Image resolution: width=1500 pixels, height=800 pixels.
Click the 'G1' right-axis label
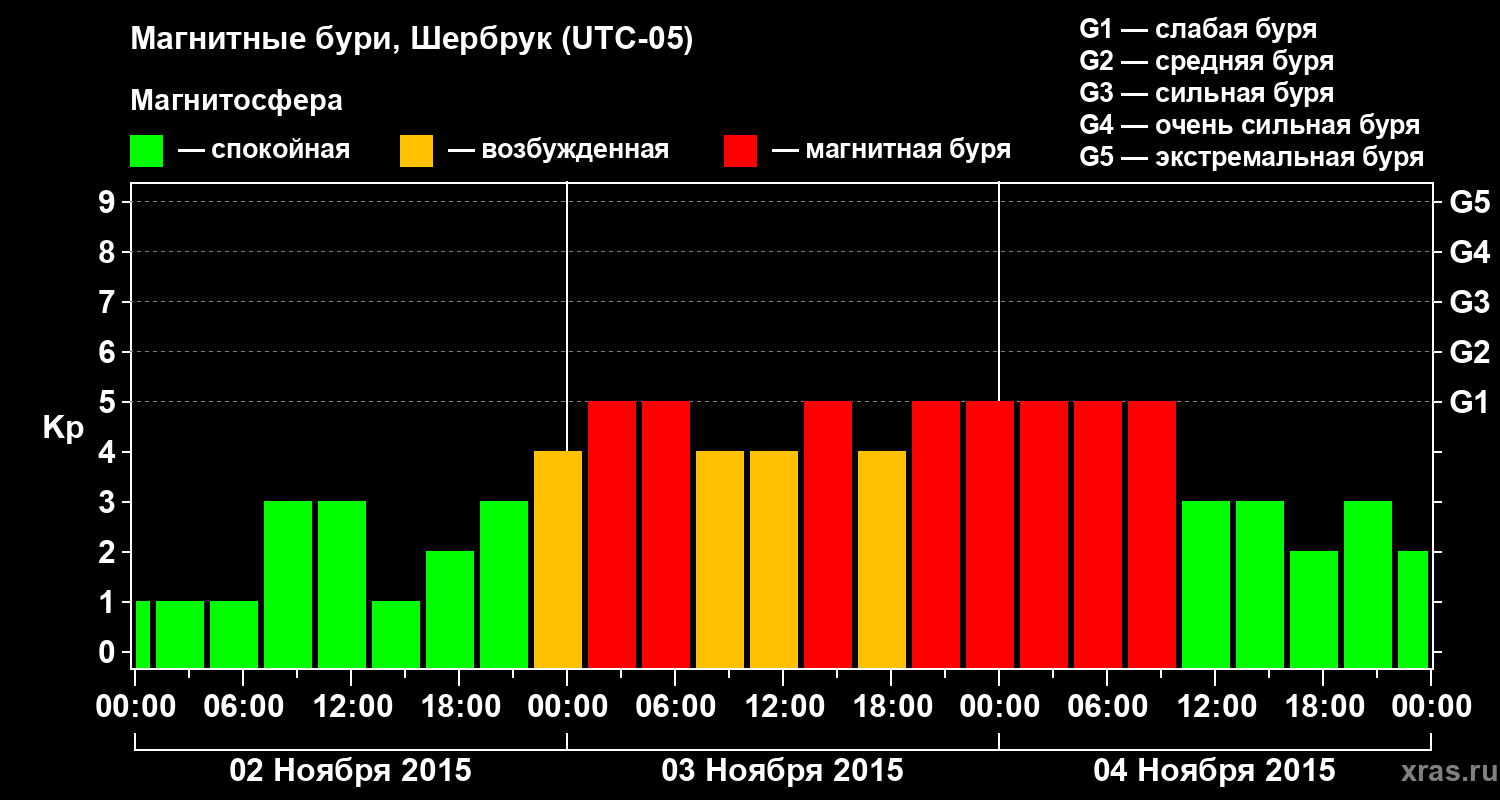click(x=1470, y=402)
